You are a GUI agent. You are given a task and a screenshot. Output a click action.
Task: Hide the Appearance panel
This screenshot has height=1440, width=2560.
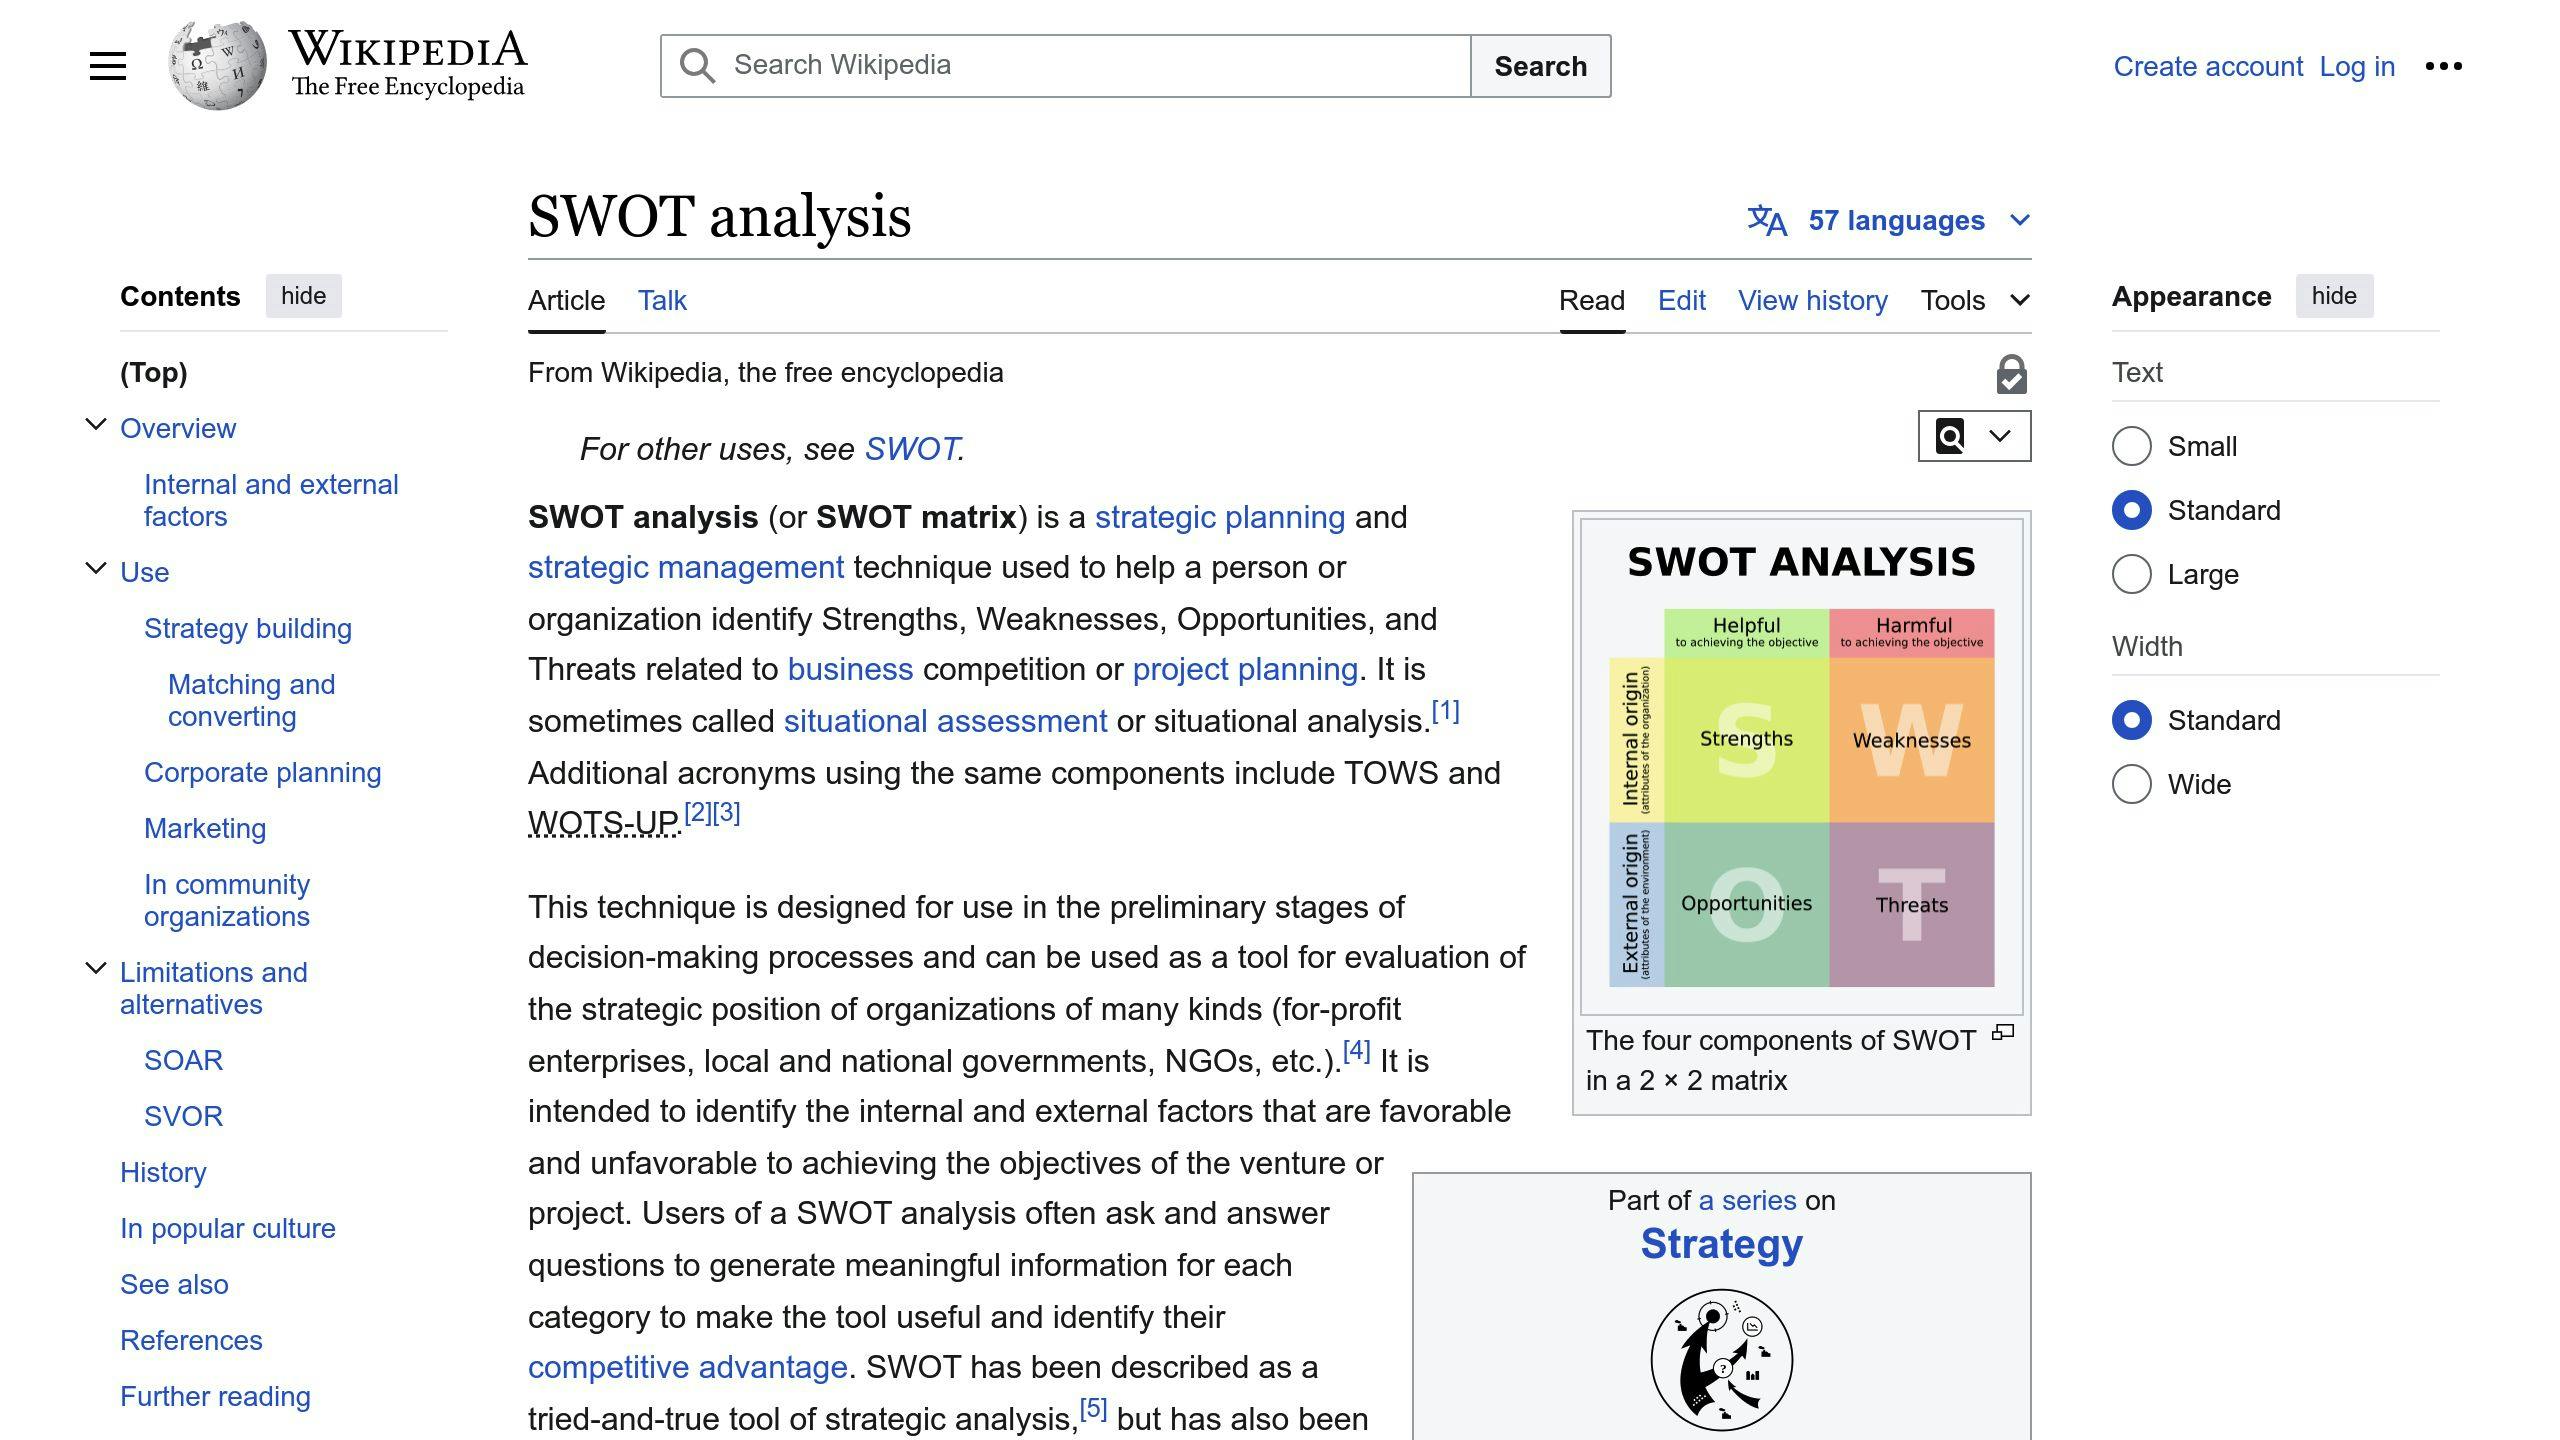click(2334, 296)
